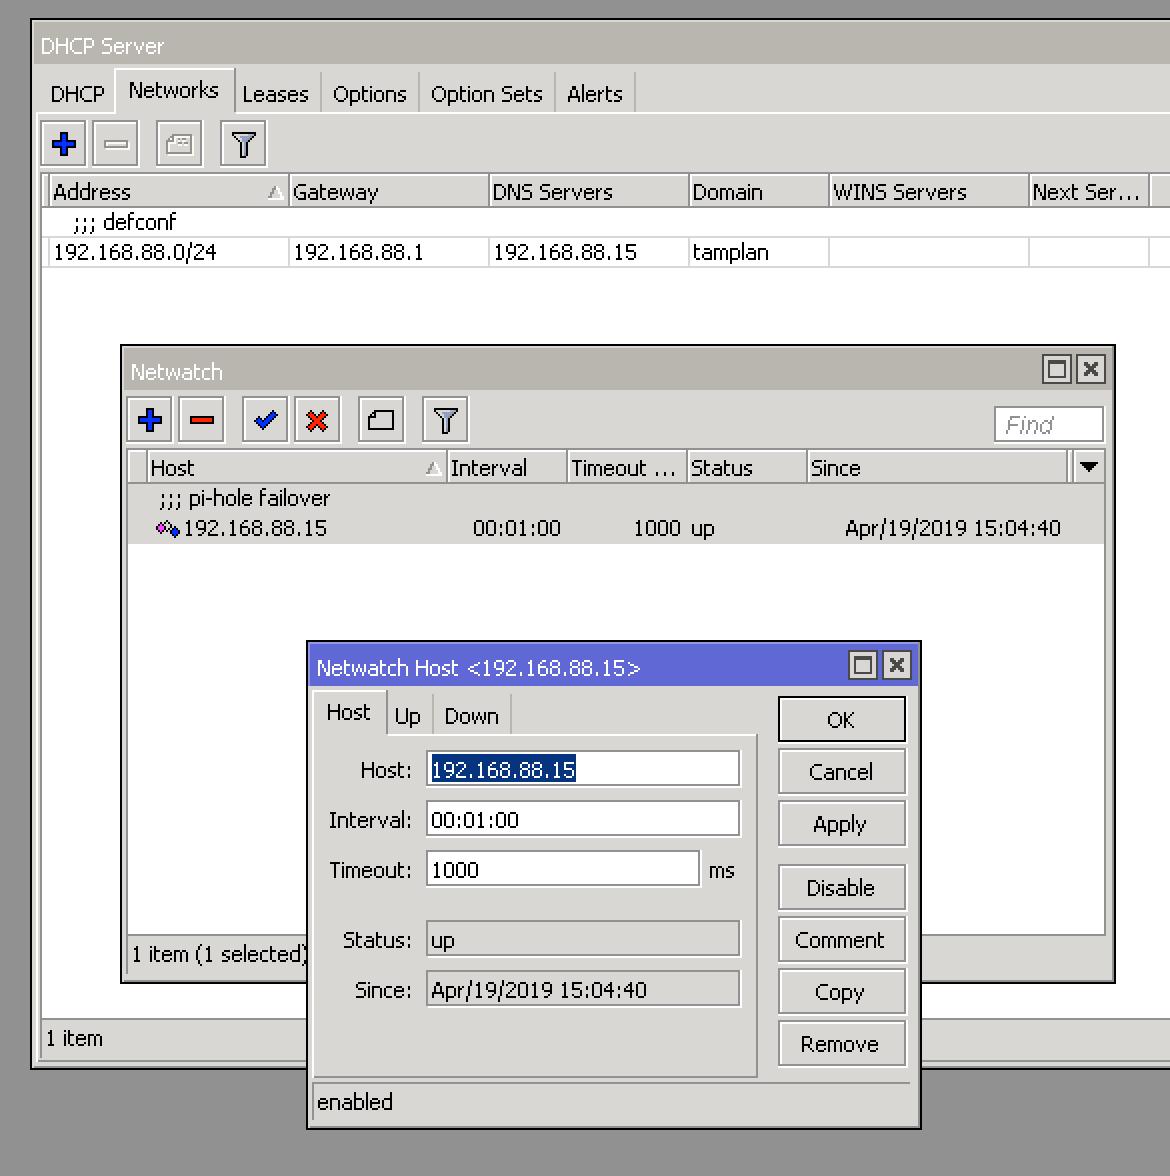Open the Leases tab

pyautogui.click(x=275, y=94)
